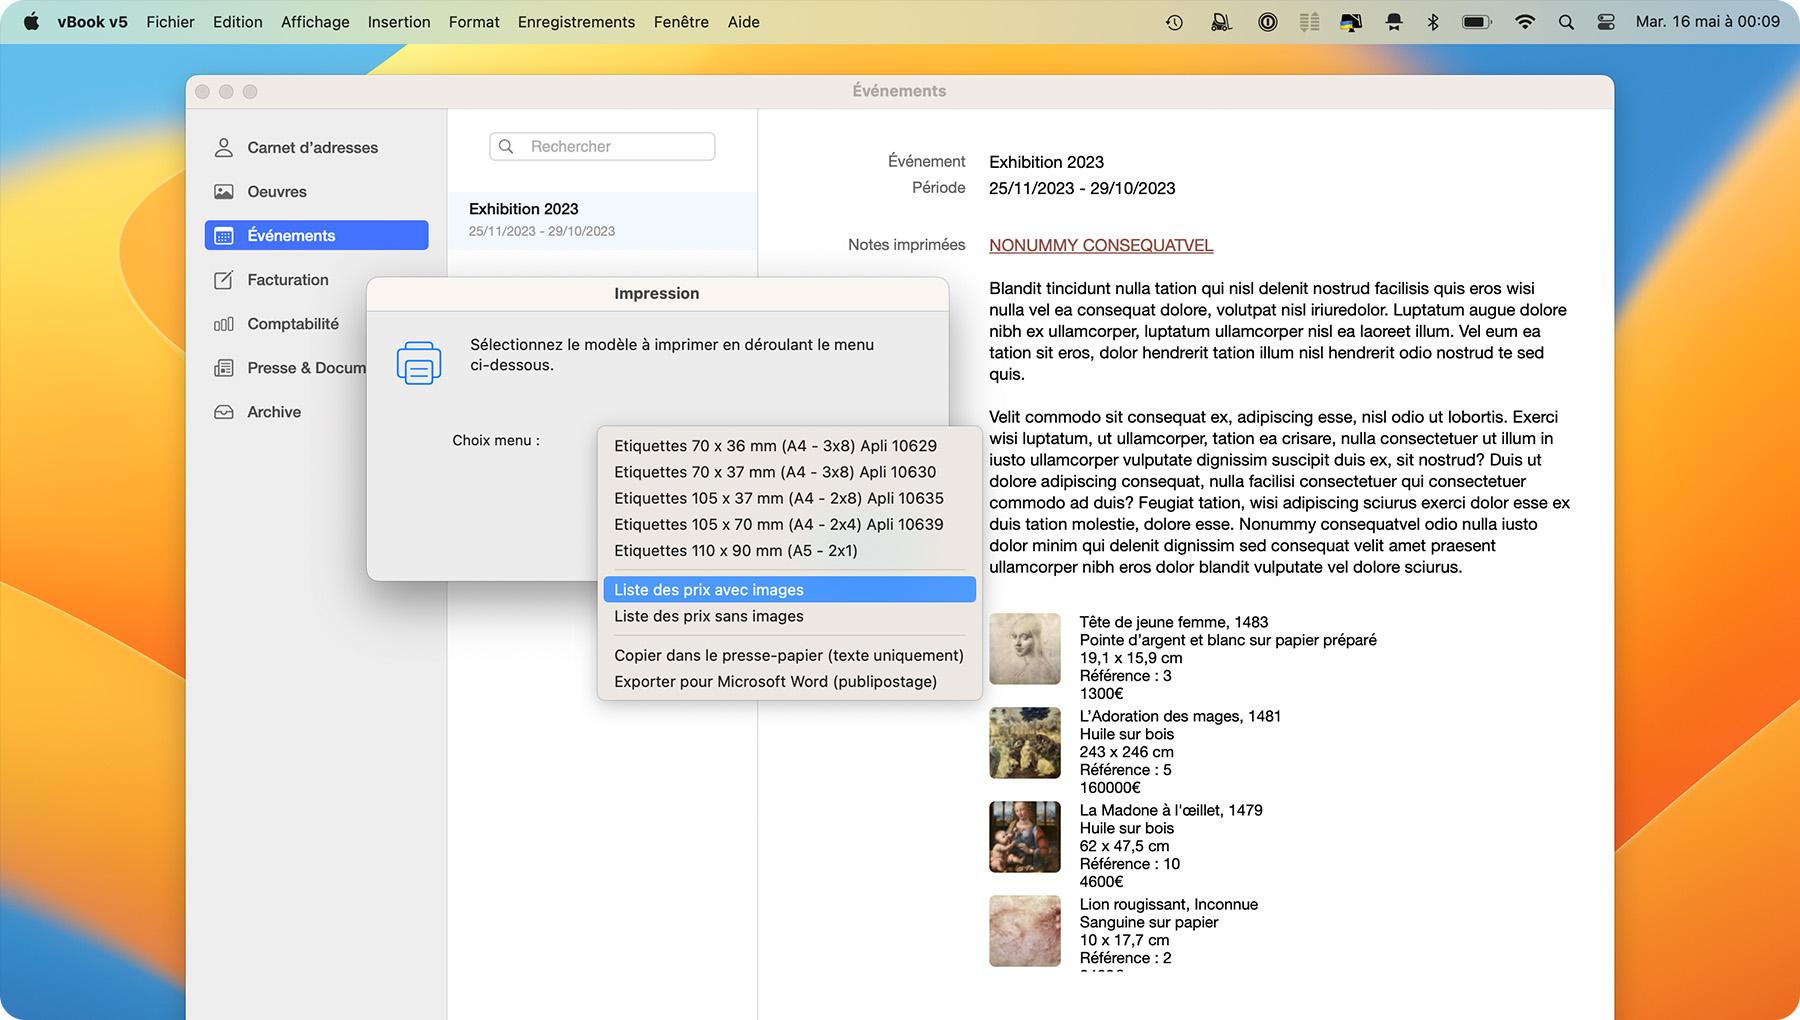The width and height of the screenshot is (1800, 1020).
Task: Select Exhibition 2023 event in list
Action: (x=602, y=220)
